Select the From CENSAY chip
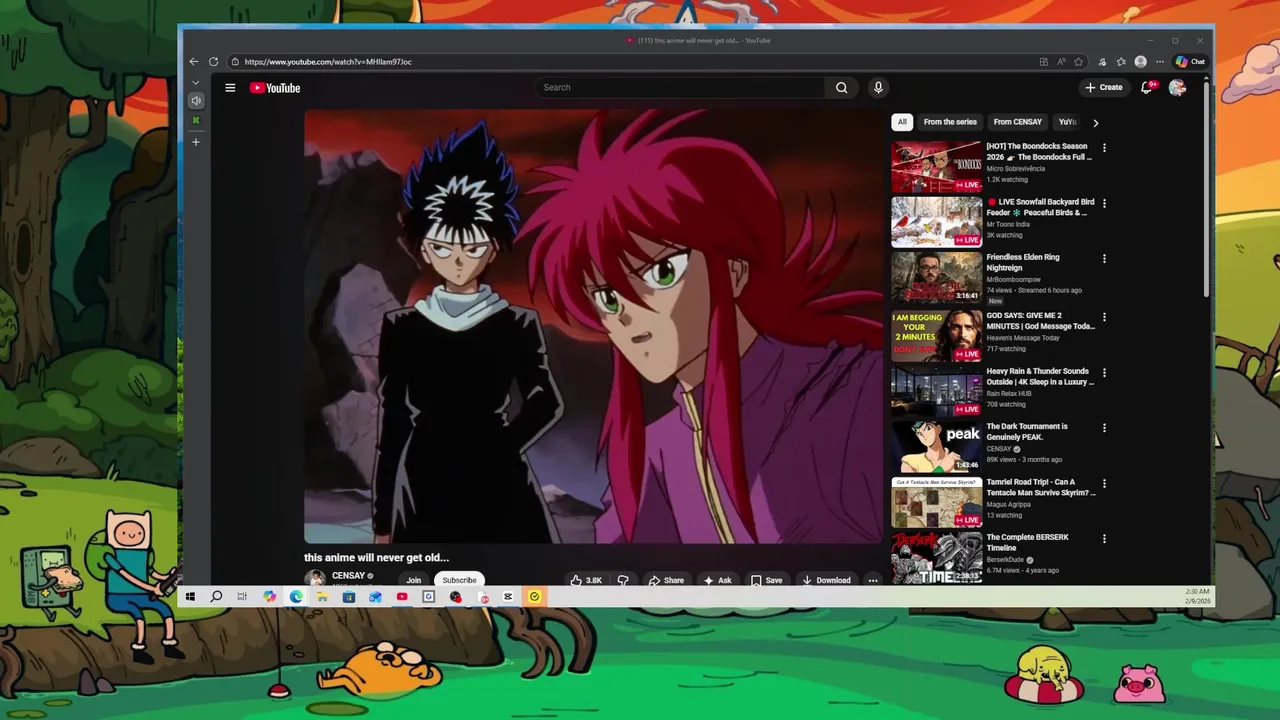Image resolution: width=1280 pixels, height=720 pixels. tap(1018, 122)
